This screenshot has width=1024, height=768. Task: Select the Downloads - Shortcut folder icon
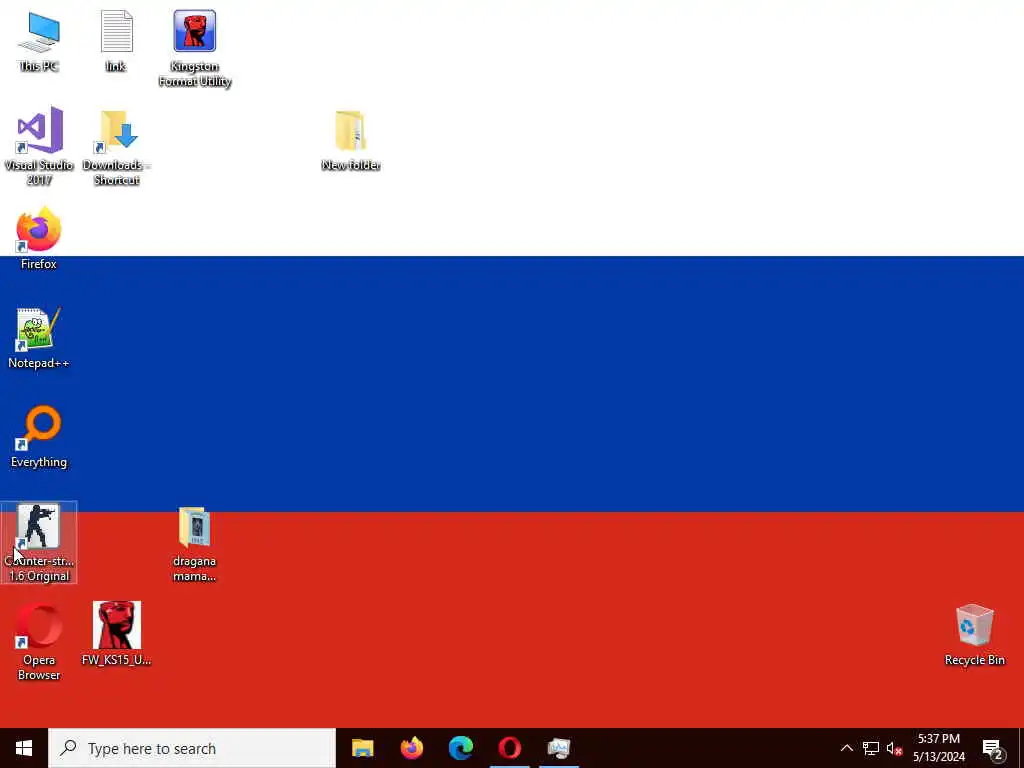116,148
